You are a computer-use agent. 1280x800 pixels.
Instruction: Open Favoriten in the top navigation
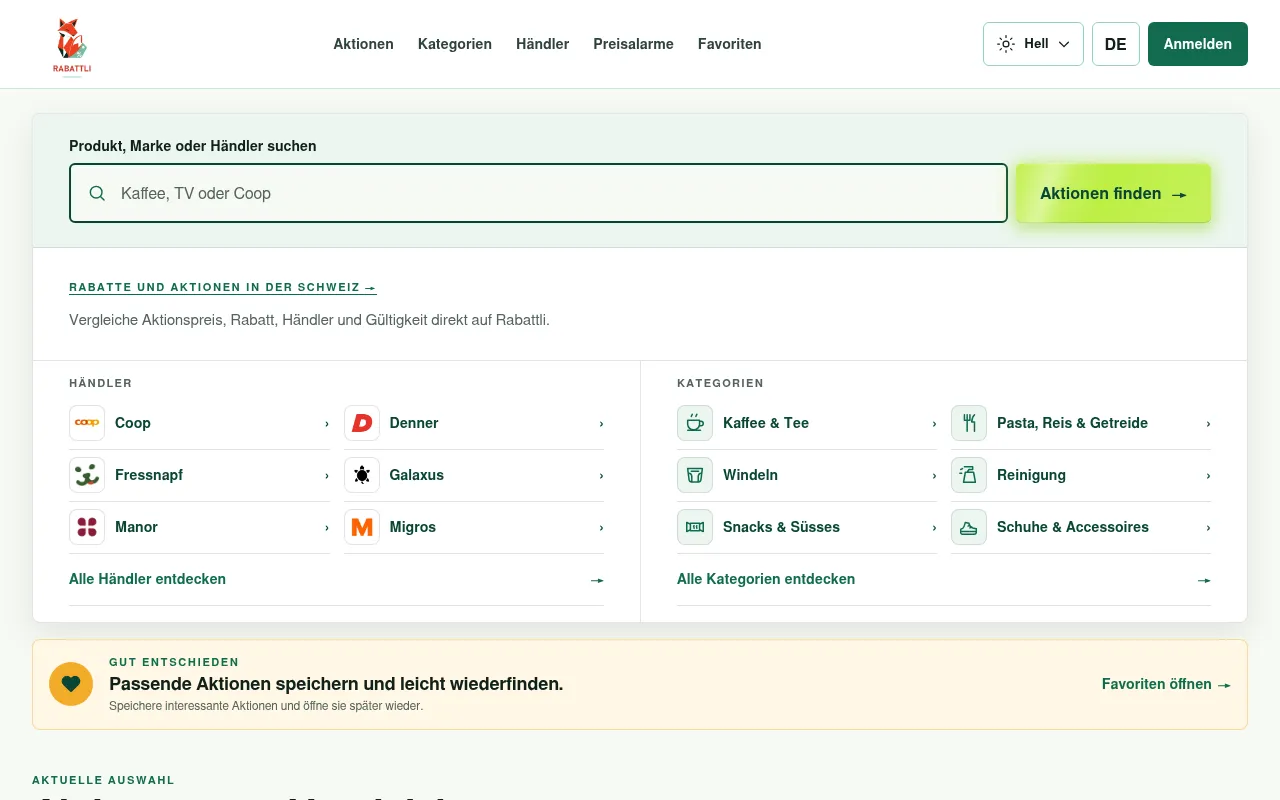(730, 44)
